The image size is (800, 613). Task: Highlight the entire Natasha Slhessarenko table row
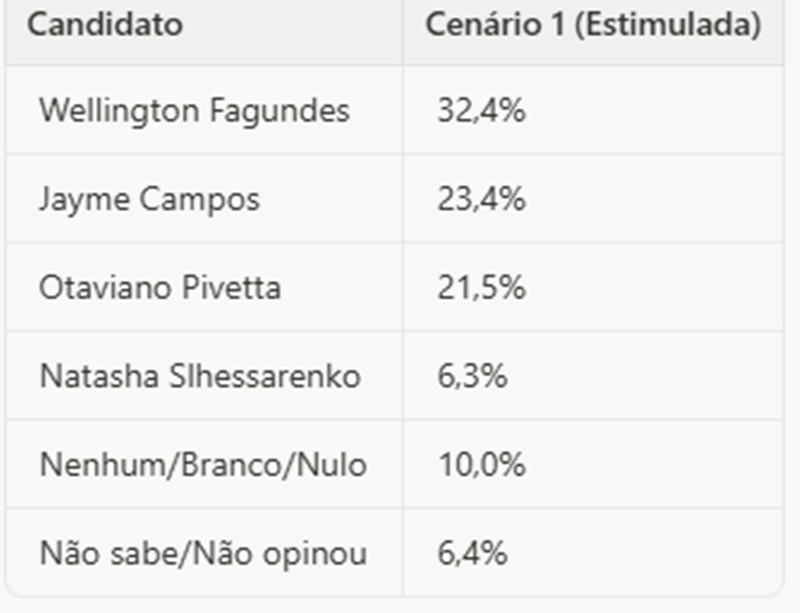click(394, 376)
